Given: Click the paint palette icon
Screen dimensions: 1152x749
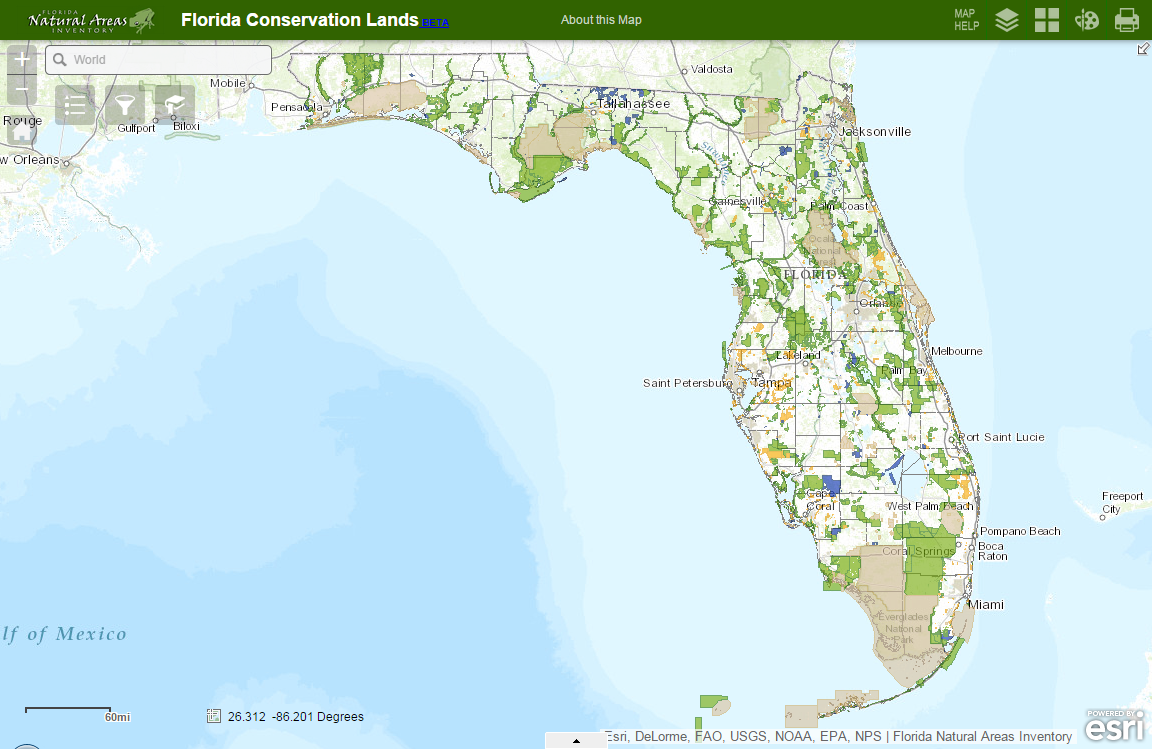Looking at the screenshot, I should click(x=1087, y=19).
